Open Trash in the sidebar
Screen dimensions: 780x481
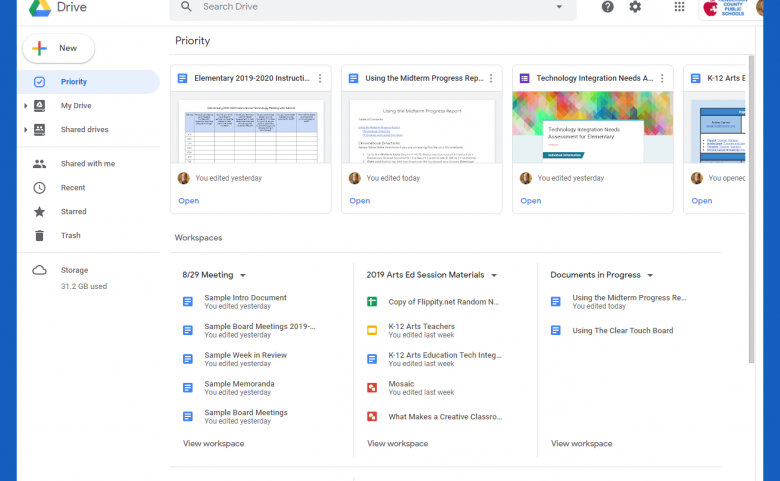[x=70, y=236]
